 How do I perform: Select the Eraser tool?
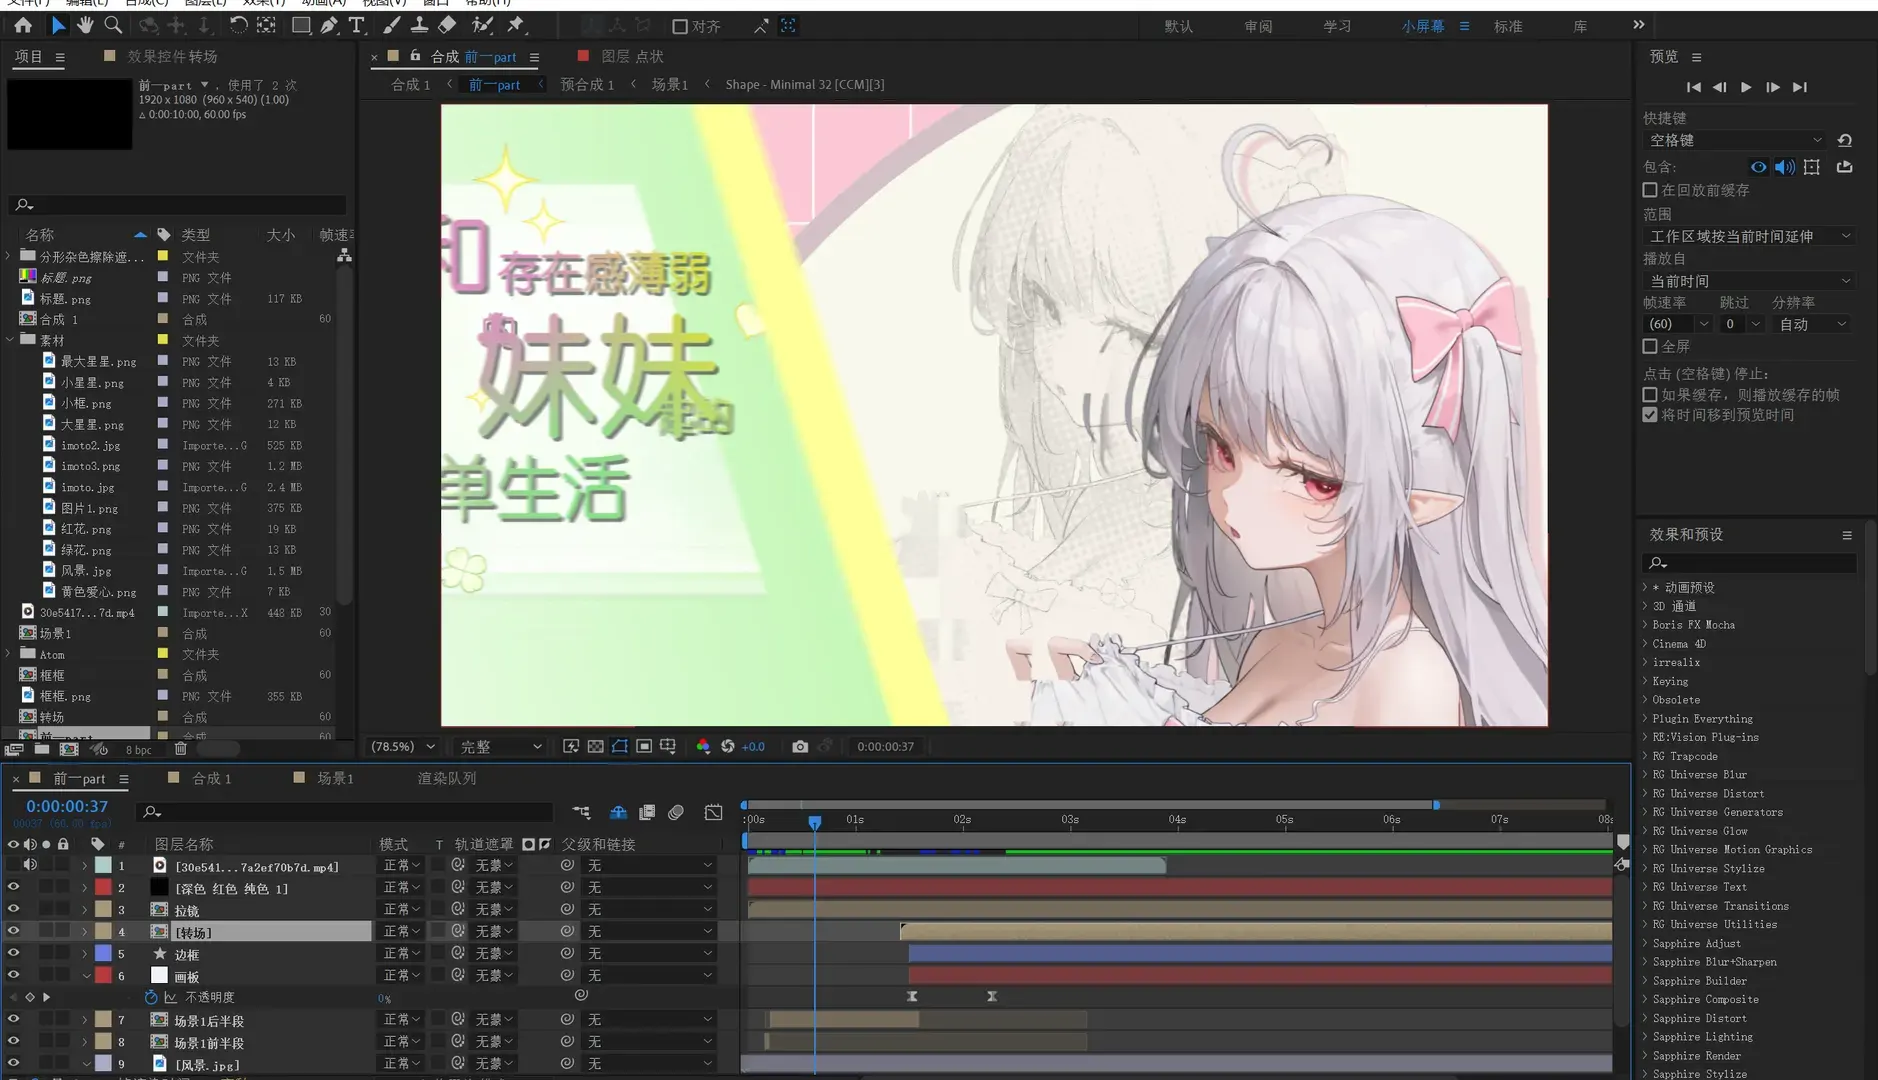click(x=447, y=25)
